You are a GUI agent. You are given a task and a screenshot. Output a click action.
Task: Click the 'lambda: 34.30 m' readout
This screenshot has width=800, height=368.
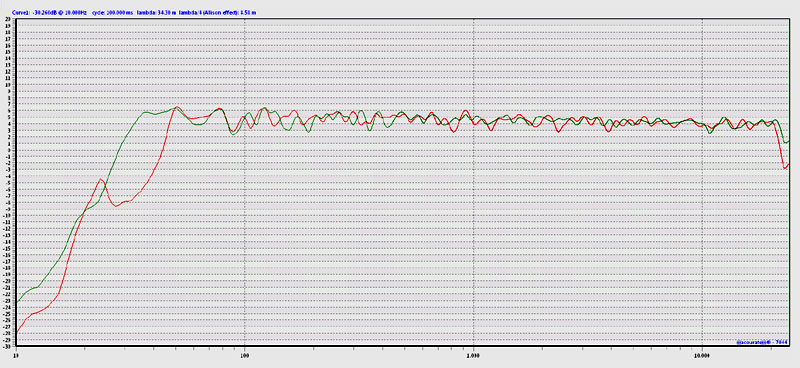156,12
